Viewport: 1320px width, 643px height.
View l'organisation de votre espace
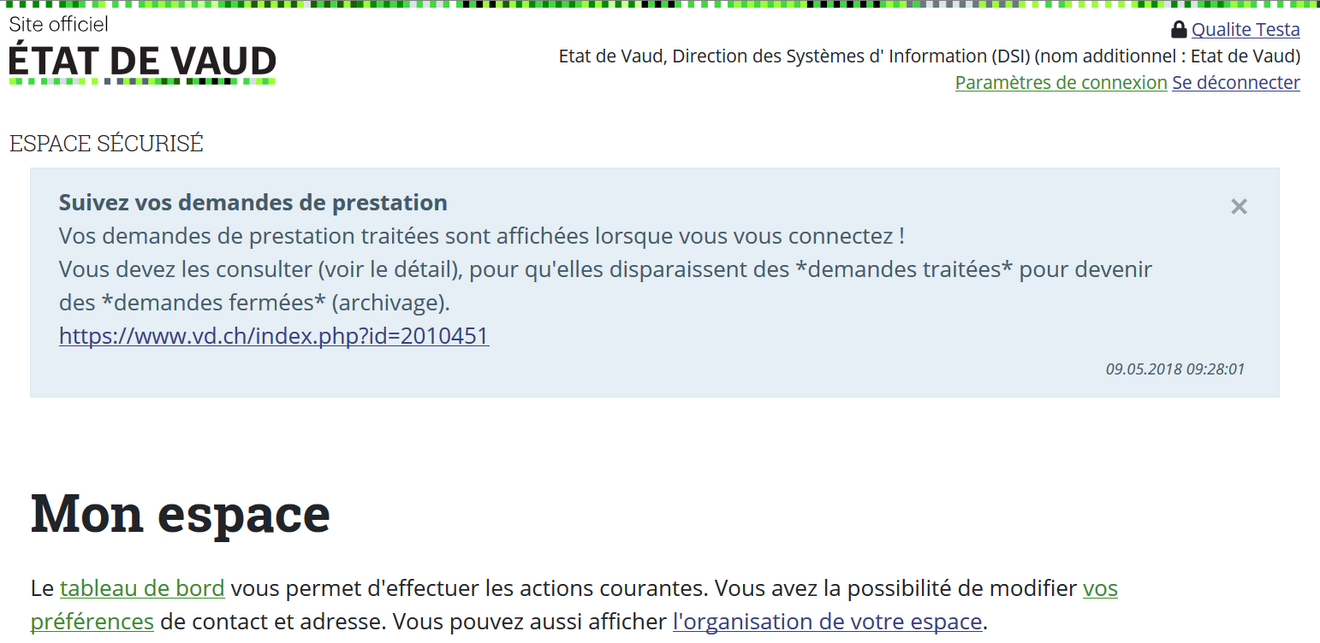click(827, 622)
